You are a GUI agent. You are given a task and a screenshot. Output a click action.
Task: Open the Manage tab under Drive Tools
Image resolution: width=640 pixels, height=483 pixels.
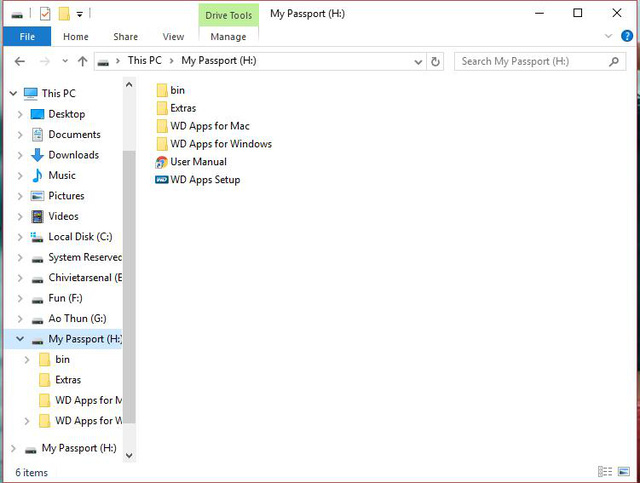click(x=228, y=37)
